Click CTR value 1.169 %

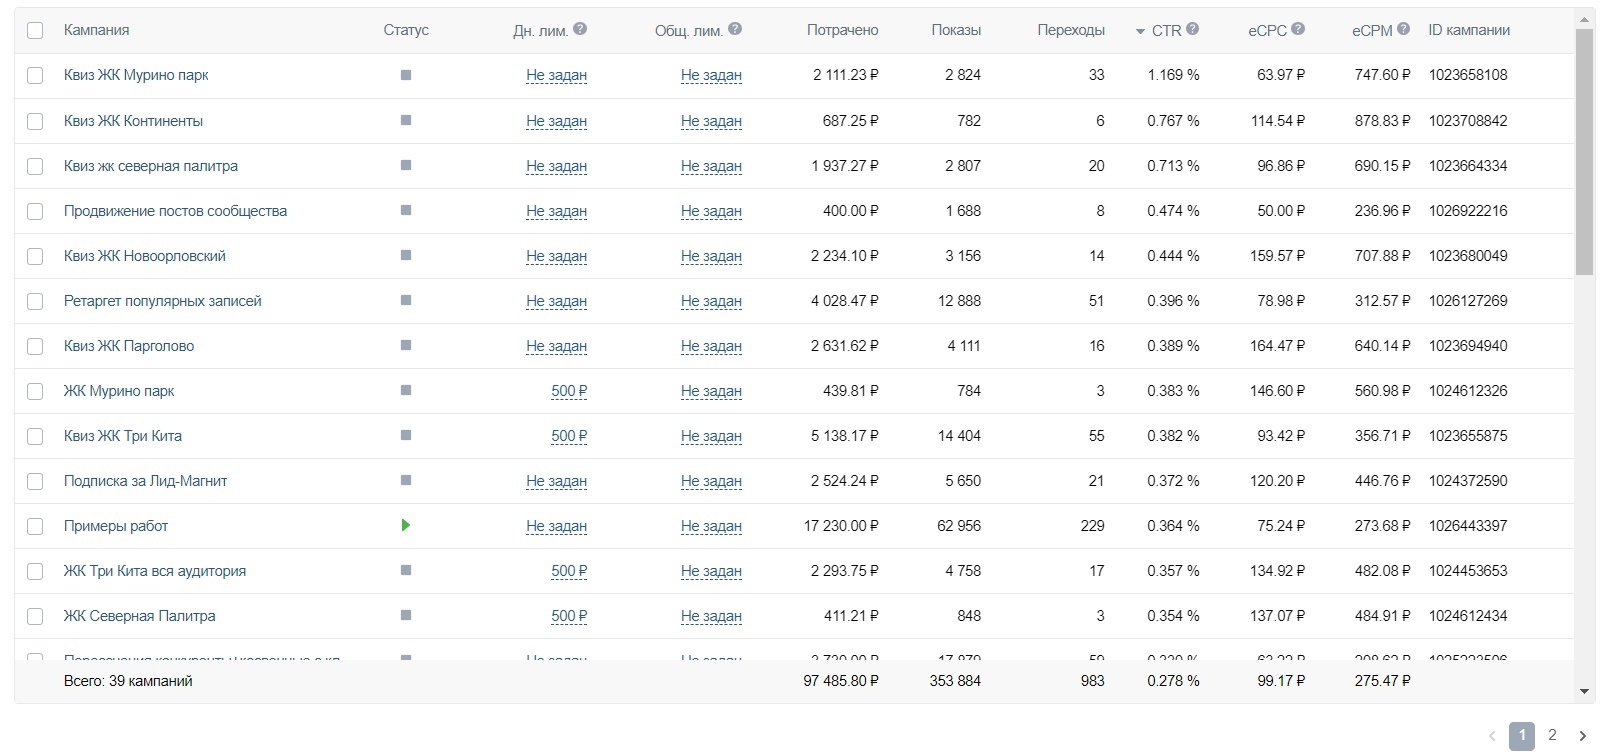tap(1173, 75)
